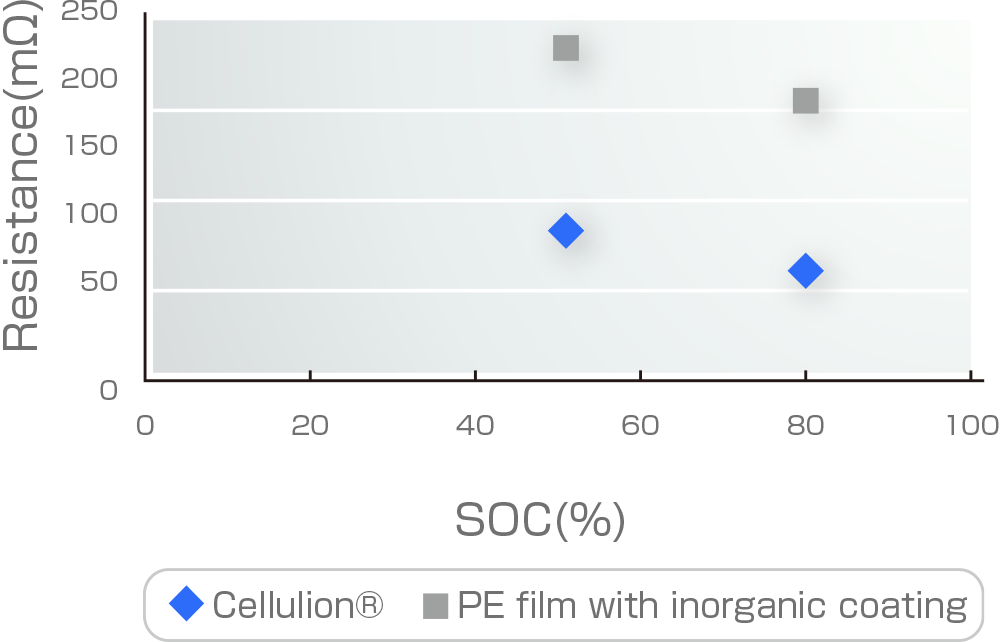Click the gray PE film square at 80% SOC
This screenshot has height=642, width=1000.
[805, 101]
